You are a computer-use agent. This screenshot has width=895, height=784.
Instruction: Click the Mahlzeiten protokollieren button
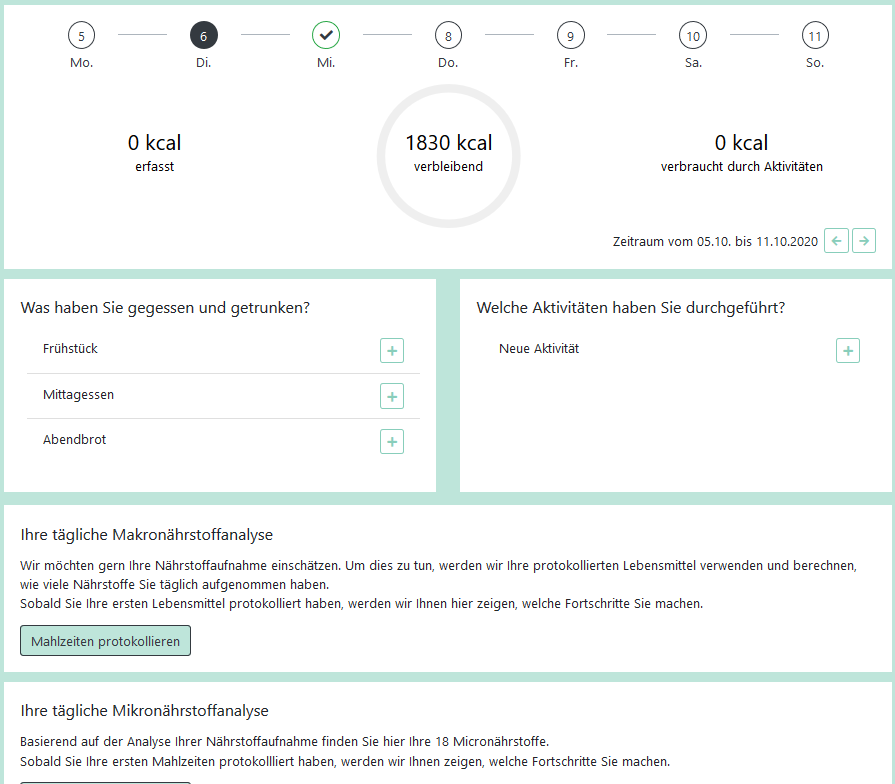(x=106, y=641)
